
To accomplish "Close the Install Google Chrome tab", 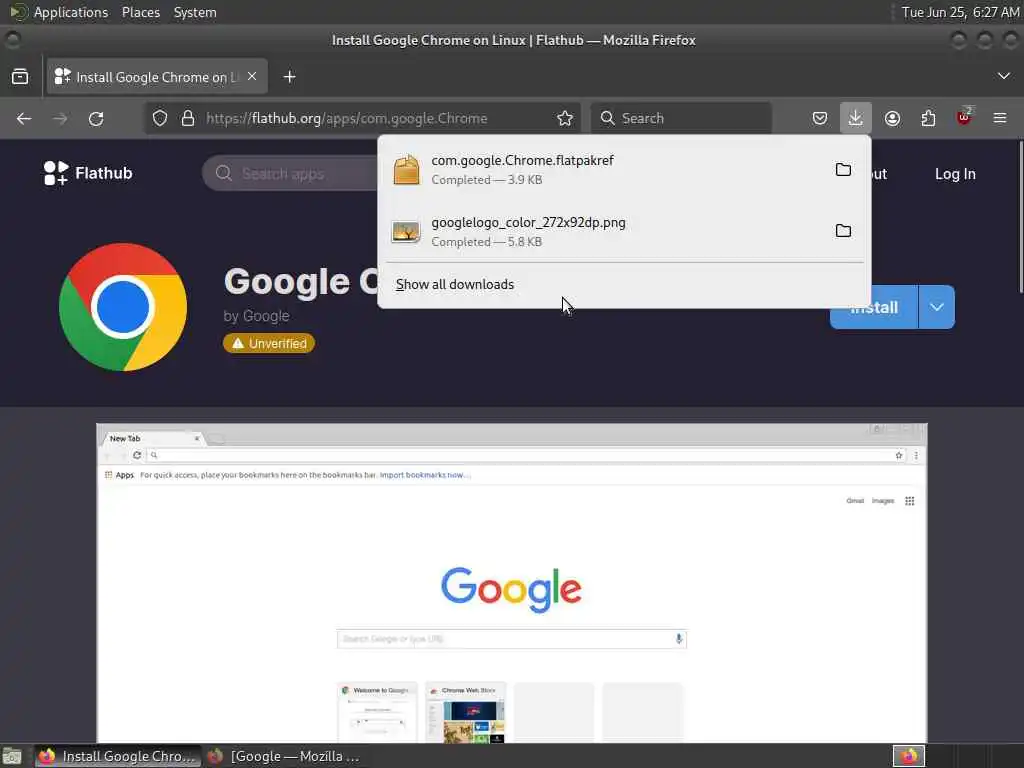I will [252, 76].
